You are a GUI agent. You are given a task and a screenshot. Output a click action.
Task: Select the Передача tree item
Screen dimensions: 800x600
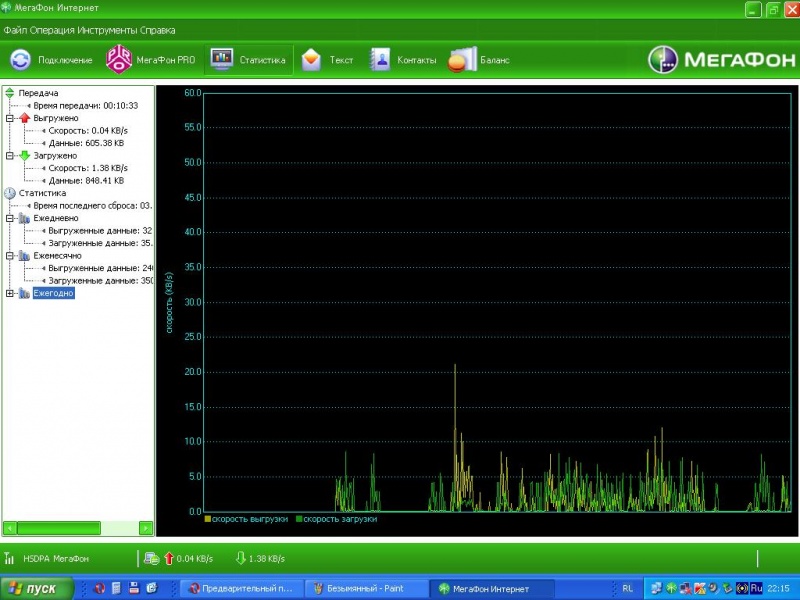click(38, 93)
